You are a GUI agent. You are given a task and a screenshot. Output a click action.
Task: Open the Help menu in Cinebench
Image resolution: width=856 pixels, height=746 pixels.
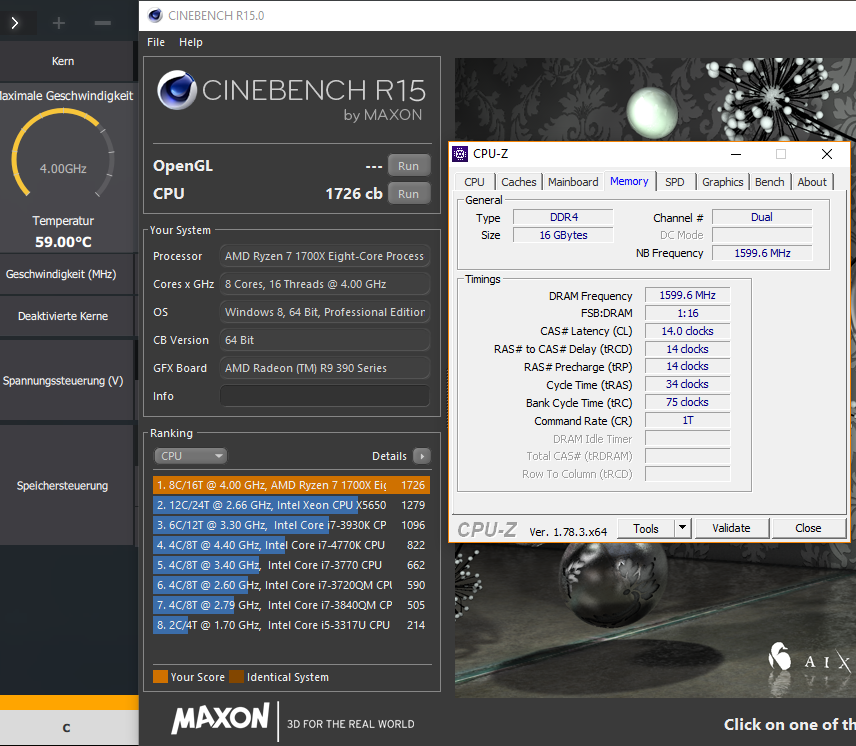point(191,42)
